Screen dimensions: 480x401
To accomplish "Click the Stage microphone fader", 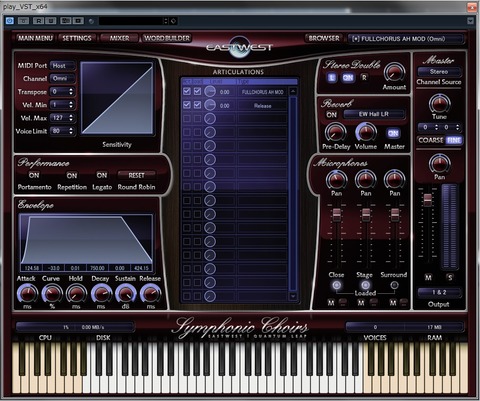I will 366,215.
